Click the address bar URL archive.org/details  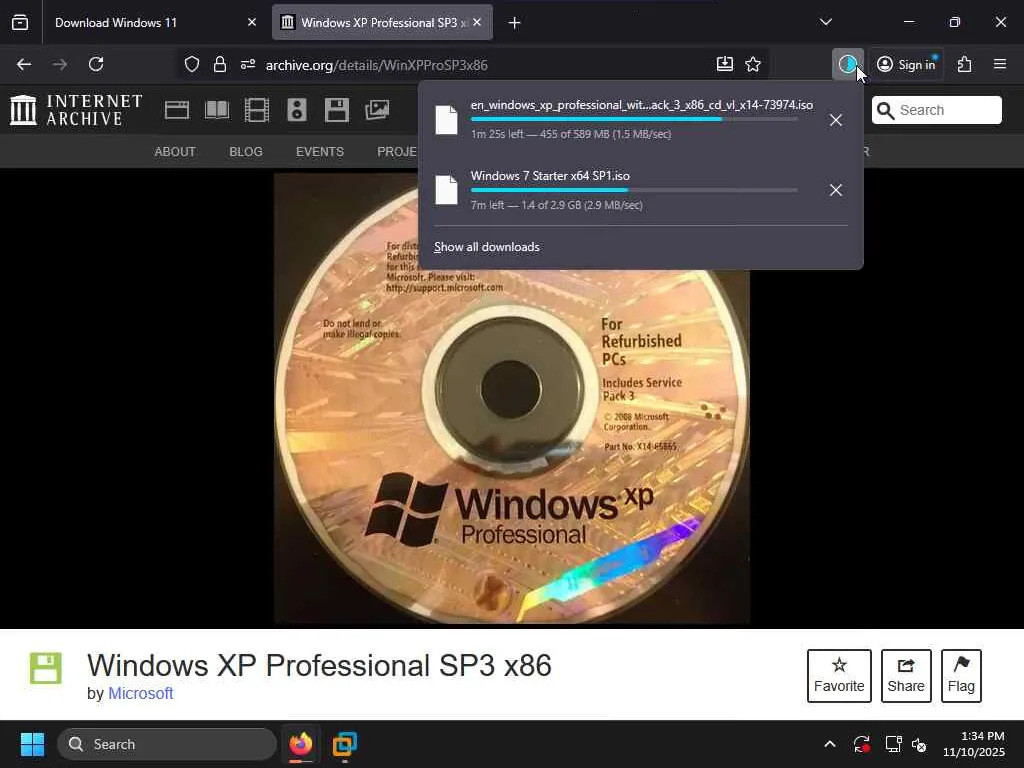376,65
